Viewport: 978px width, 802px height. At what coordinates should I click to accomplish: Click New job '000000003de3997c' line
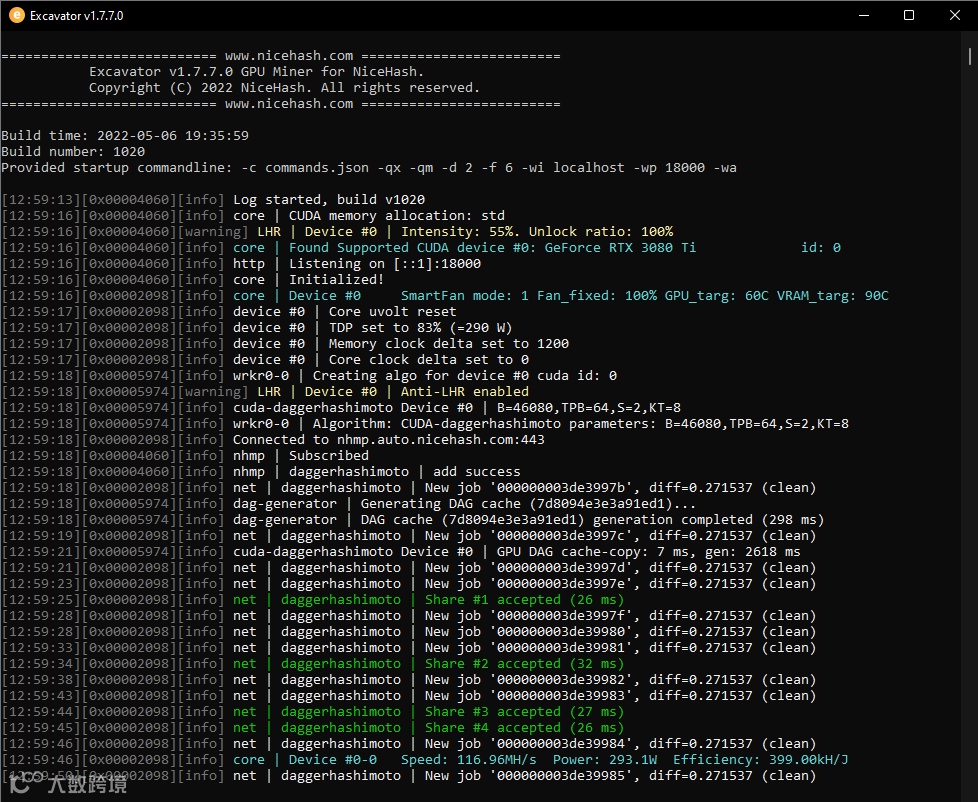409,536
